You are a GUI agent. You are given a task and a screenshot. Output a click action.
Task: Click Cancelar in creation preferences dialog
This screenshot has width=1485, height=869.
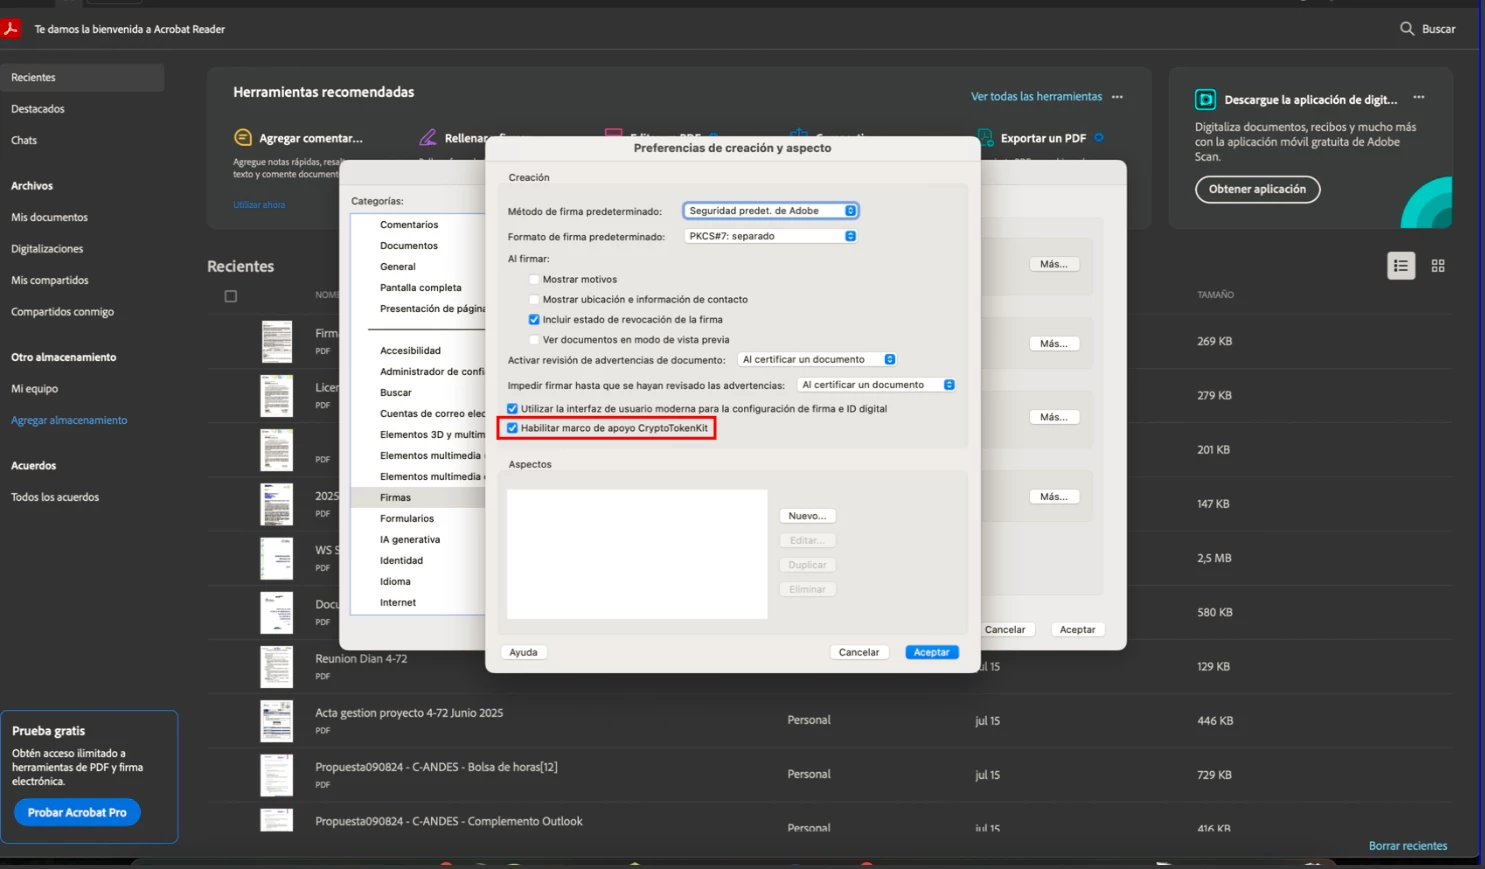(859, 652)
